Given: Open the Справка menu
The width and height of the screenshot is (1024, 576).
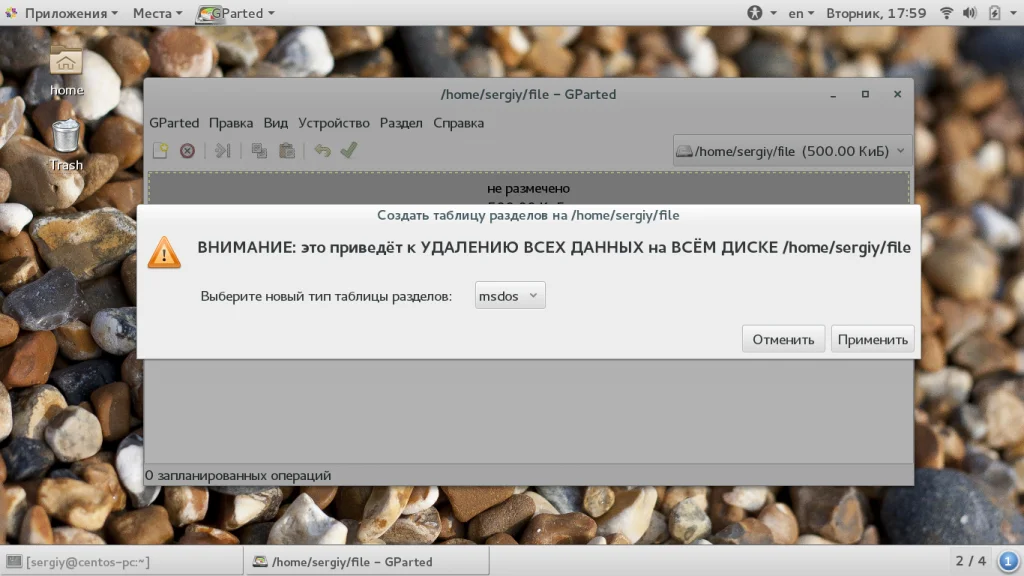Looking at the screenshot, I should pyautogui.click(x=458, y=123).
